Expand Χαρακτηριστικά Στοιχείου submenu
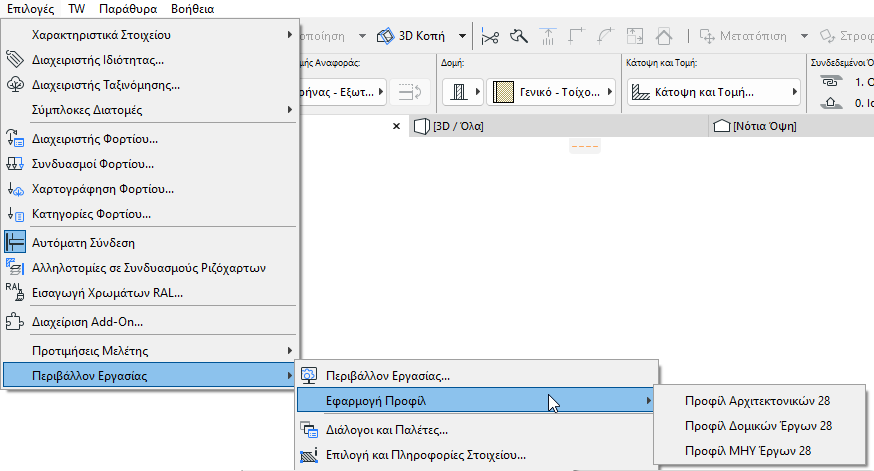This screenshot has height=471, width=874. 150,35
